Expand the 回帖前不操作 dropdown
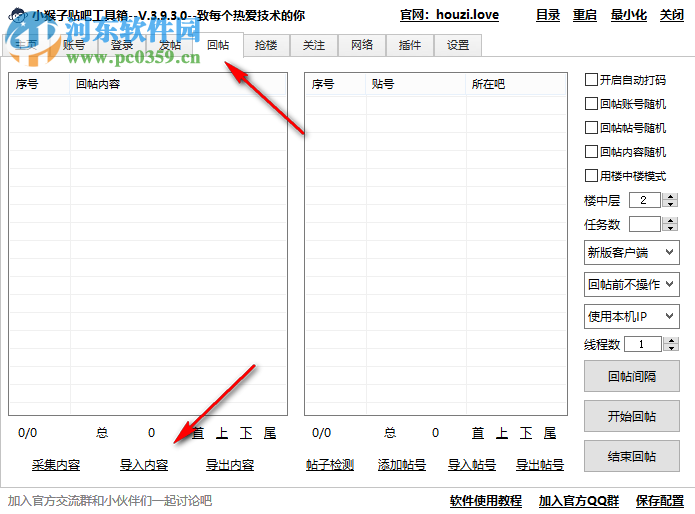 632,284
